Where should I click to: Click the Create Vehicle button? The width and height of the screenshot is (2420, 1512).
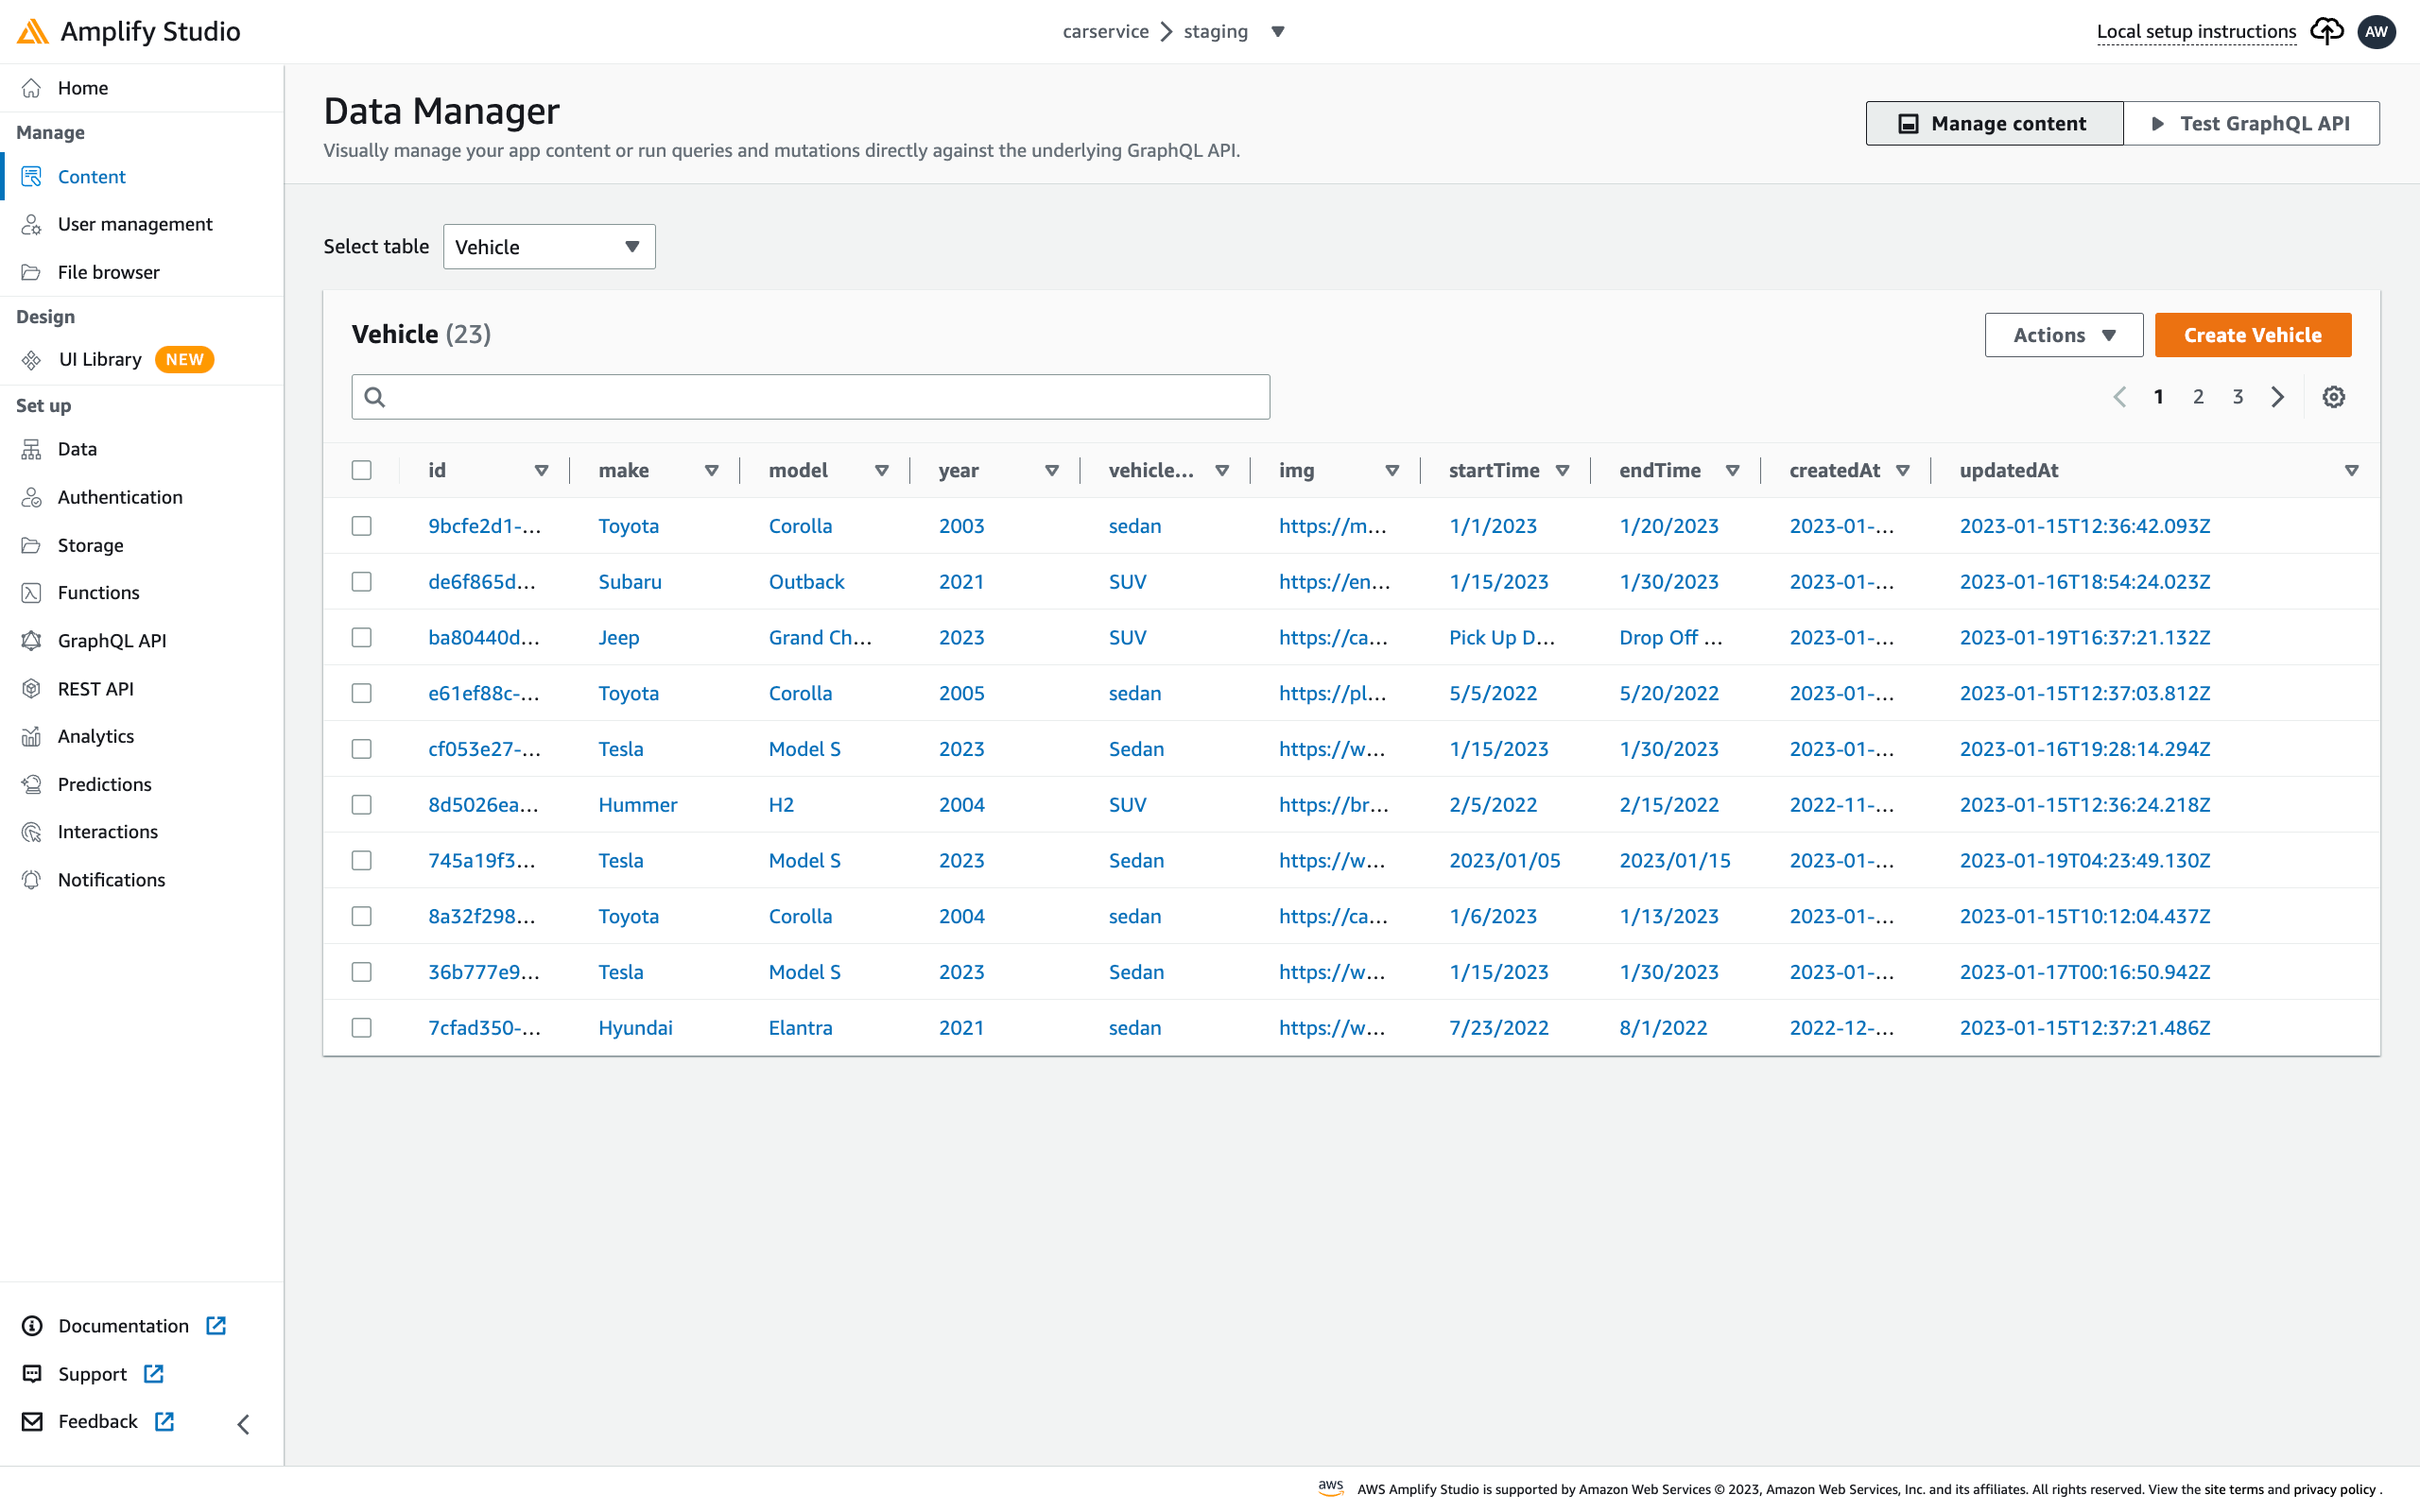click(x=2252, y=335)
